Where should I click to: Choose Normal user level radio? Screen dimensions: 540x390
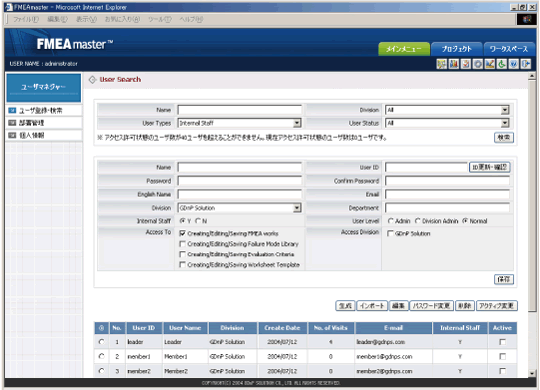coord(465,221)
